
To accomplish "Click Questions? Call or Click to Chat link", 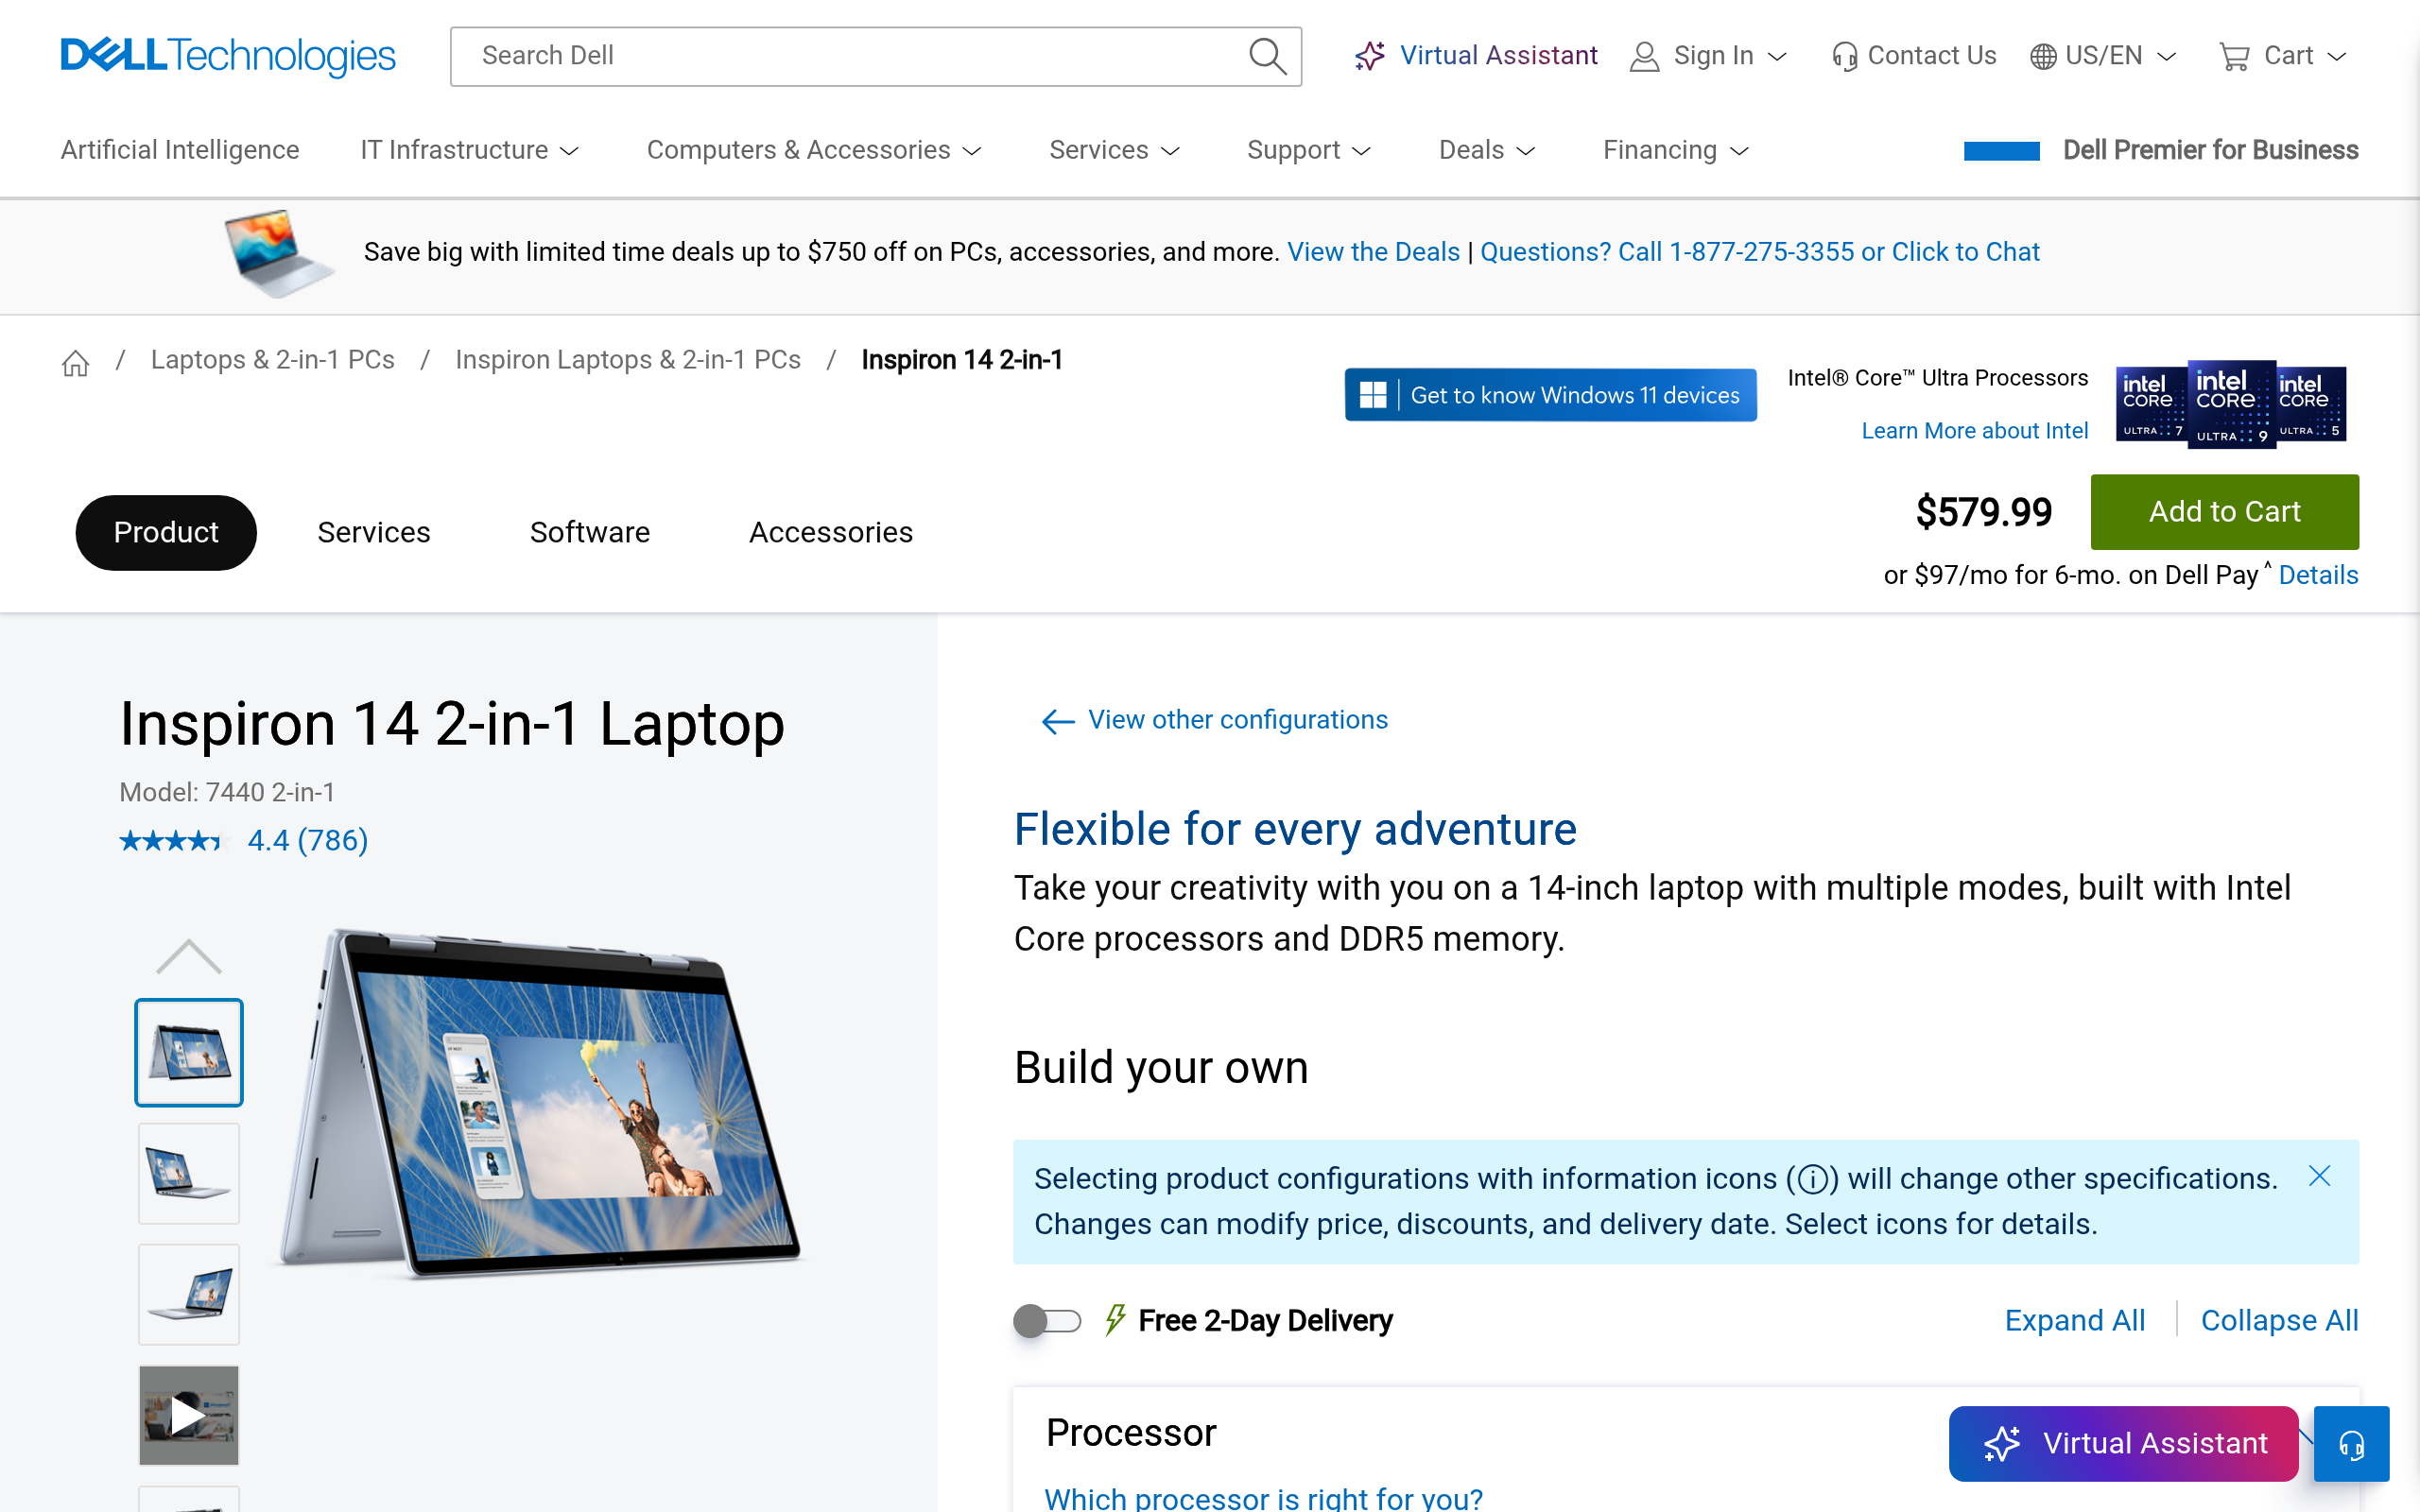I will point(1760,252).
